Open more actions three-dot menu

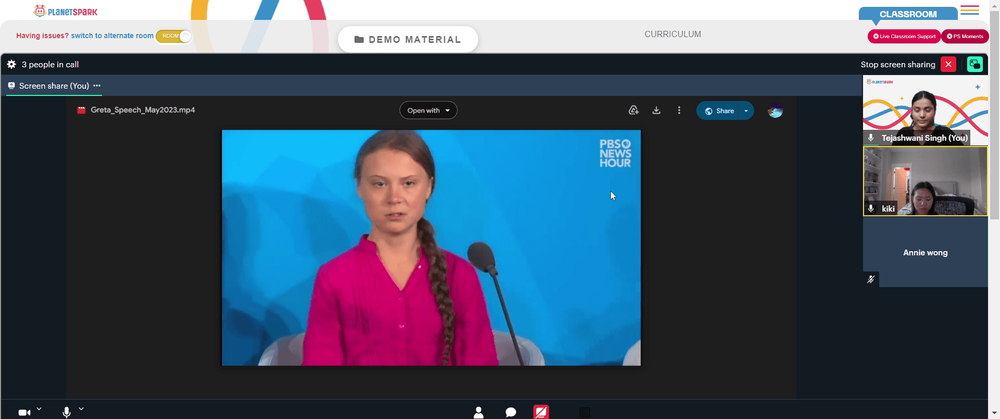coord(679,110)
